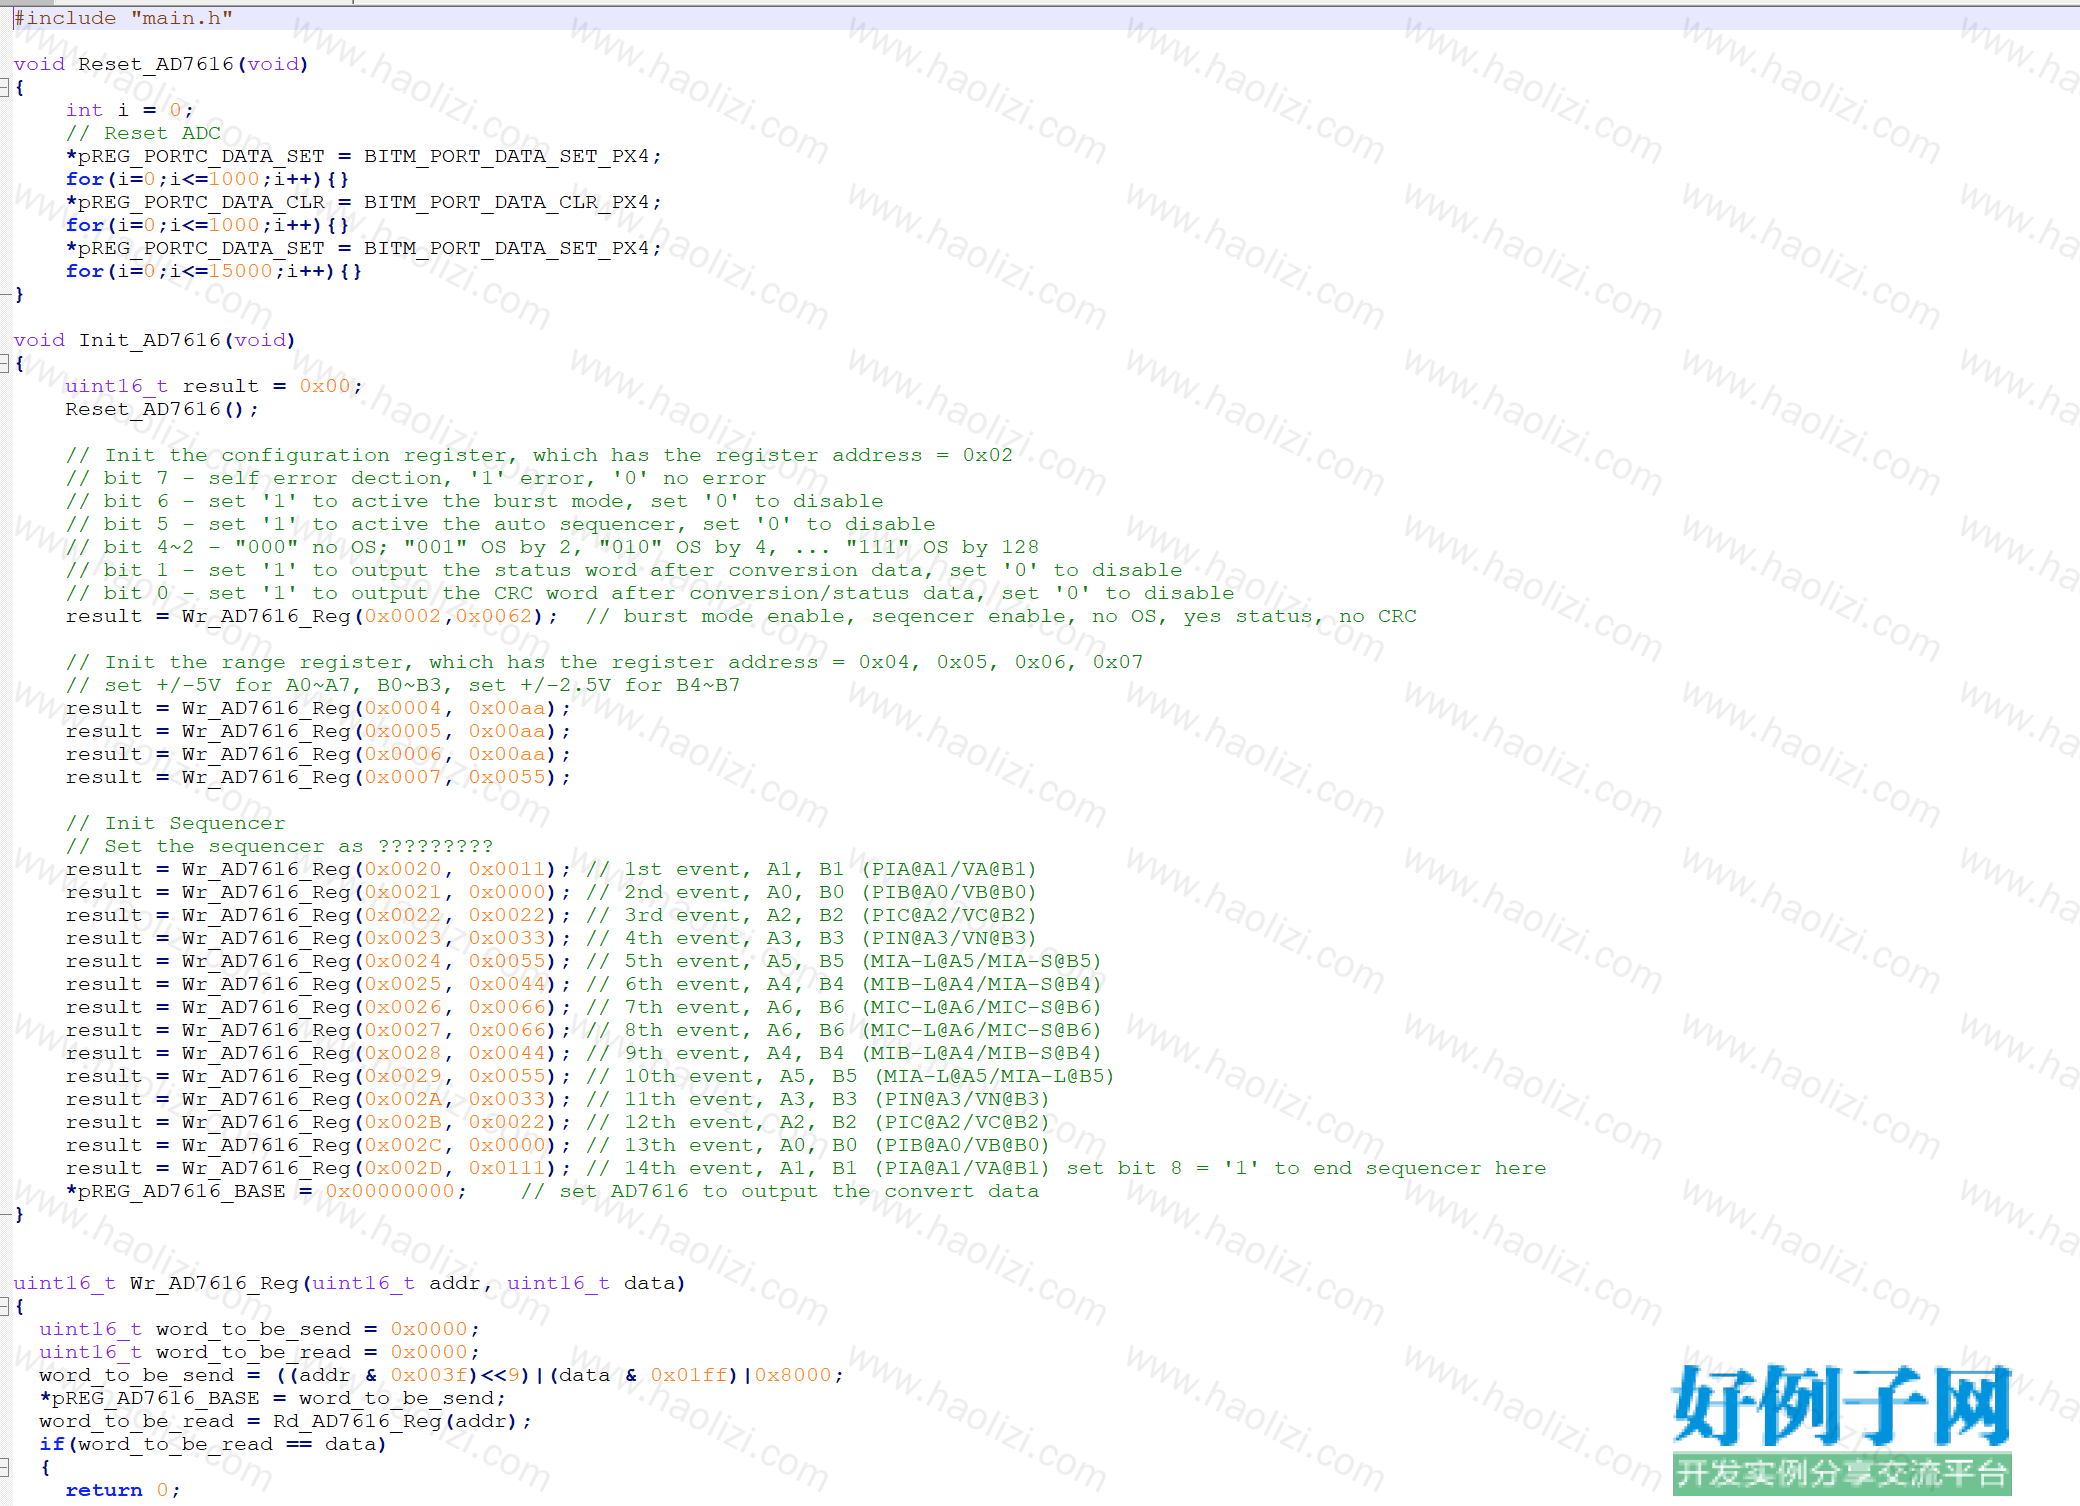Viewport: 2080px width, 1506px height.
Task: Click the '// Init Sequencer' comment
Action: point(175,823)
